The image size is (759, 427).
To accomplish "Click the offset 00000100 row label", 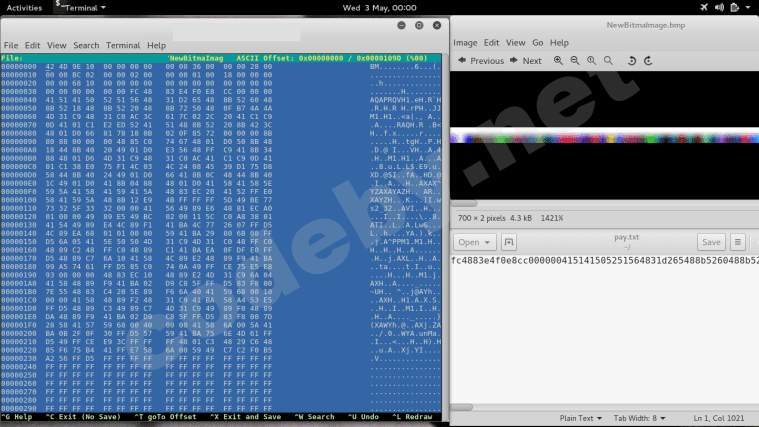I will (x=18, y=199).
